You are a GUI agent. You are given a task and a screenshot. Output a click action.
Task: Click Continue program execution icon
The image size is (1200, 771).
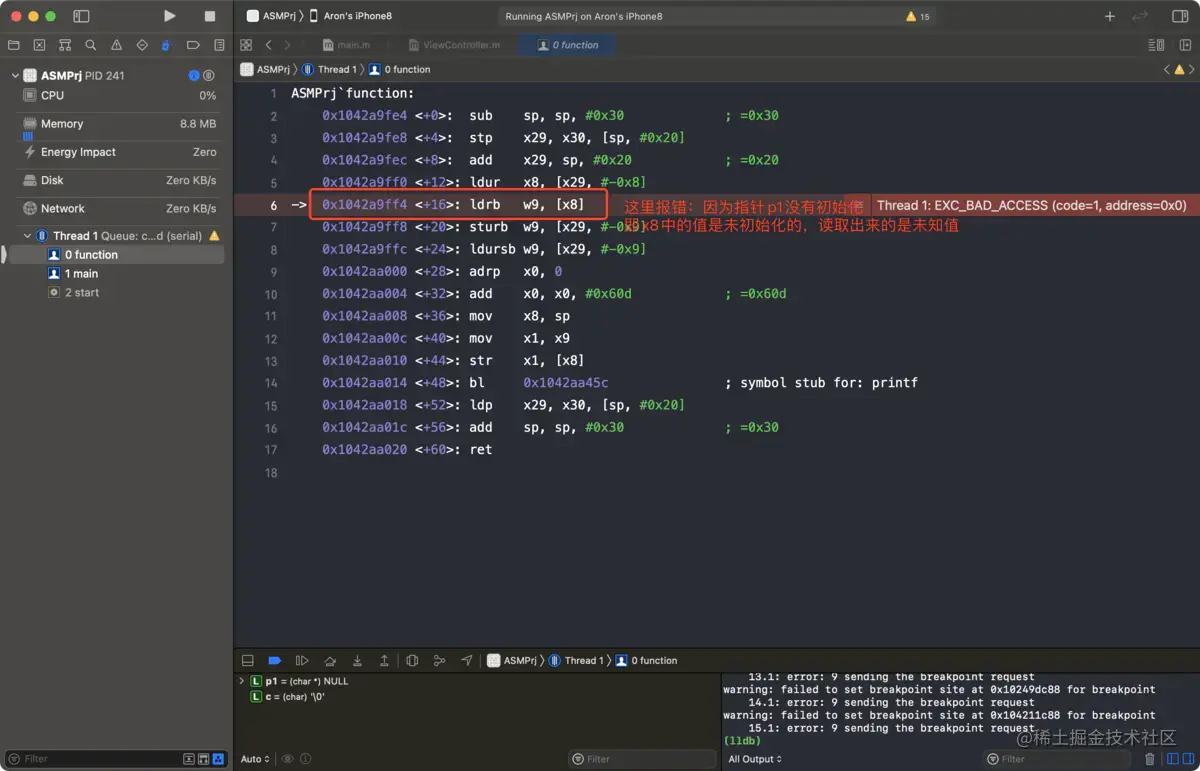[x=302, y=661]
